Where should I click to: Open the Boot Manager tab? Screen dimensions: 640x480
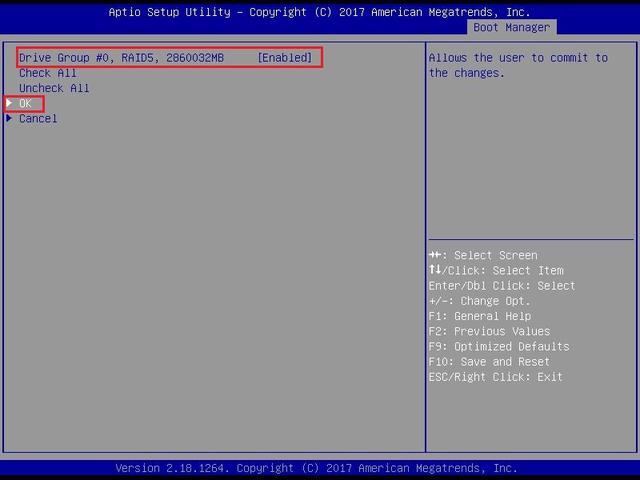[x=511, y=27]
